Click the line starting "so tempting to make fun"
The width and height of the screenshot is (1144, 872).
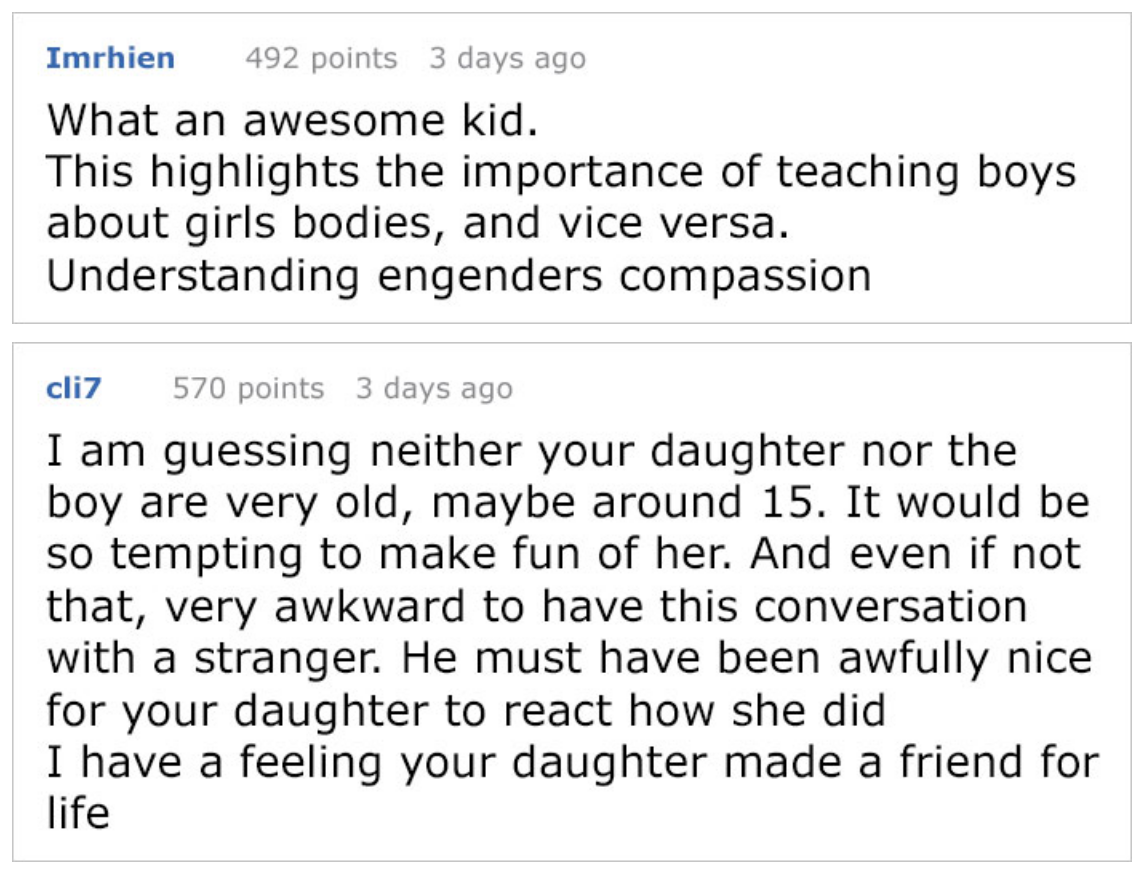pos(564,555)
